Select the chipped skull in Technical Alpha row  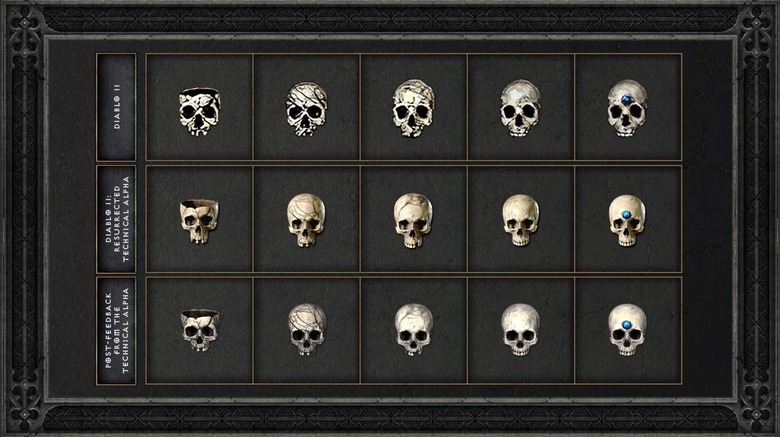tap(199, 221)
